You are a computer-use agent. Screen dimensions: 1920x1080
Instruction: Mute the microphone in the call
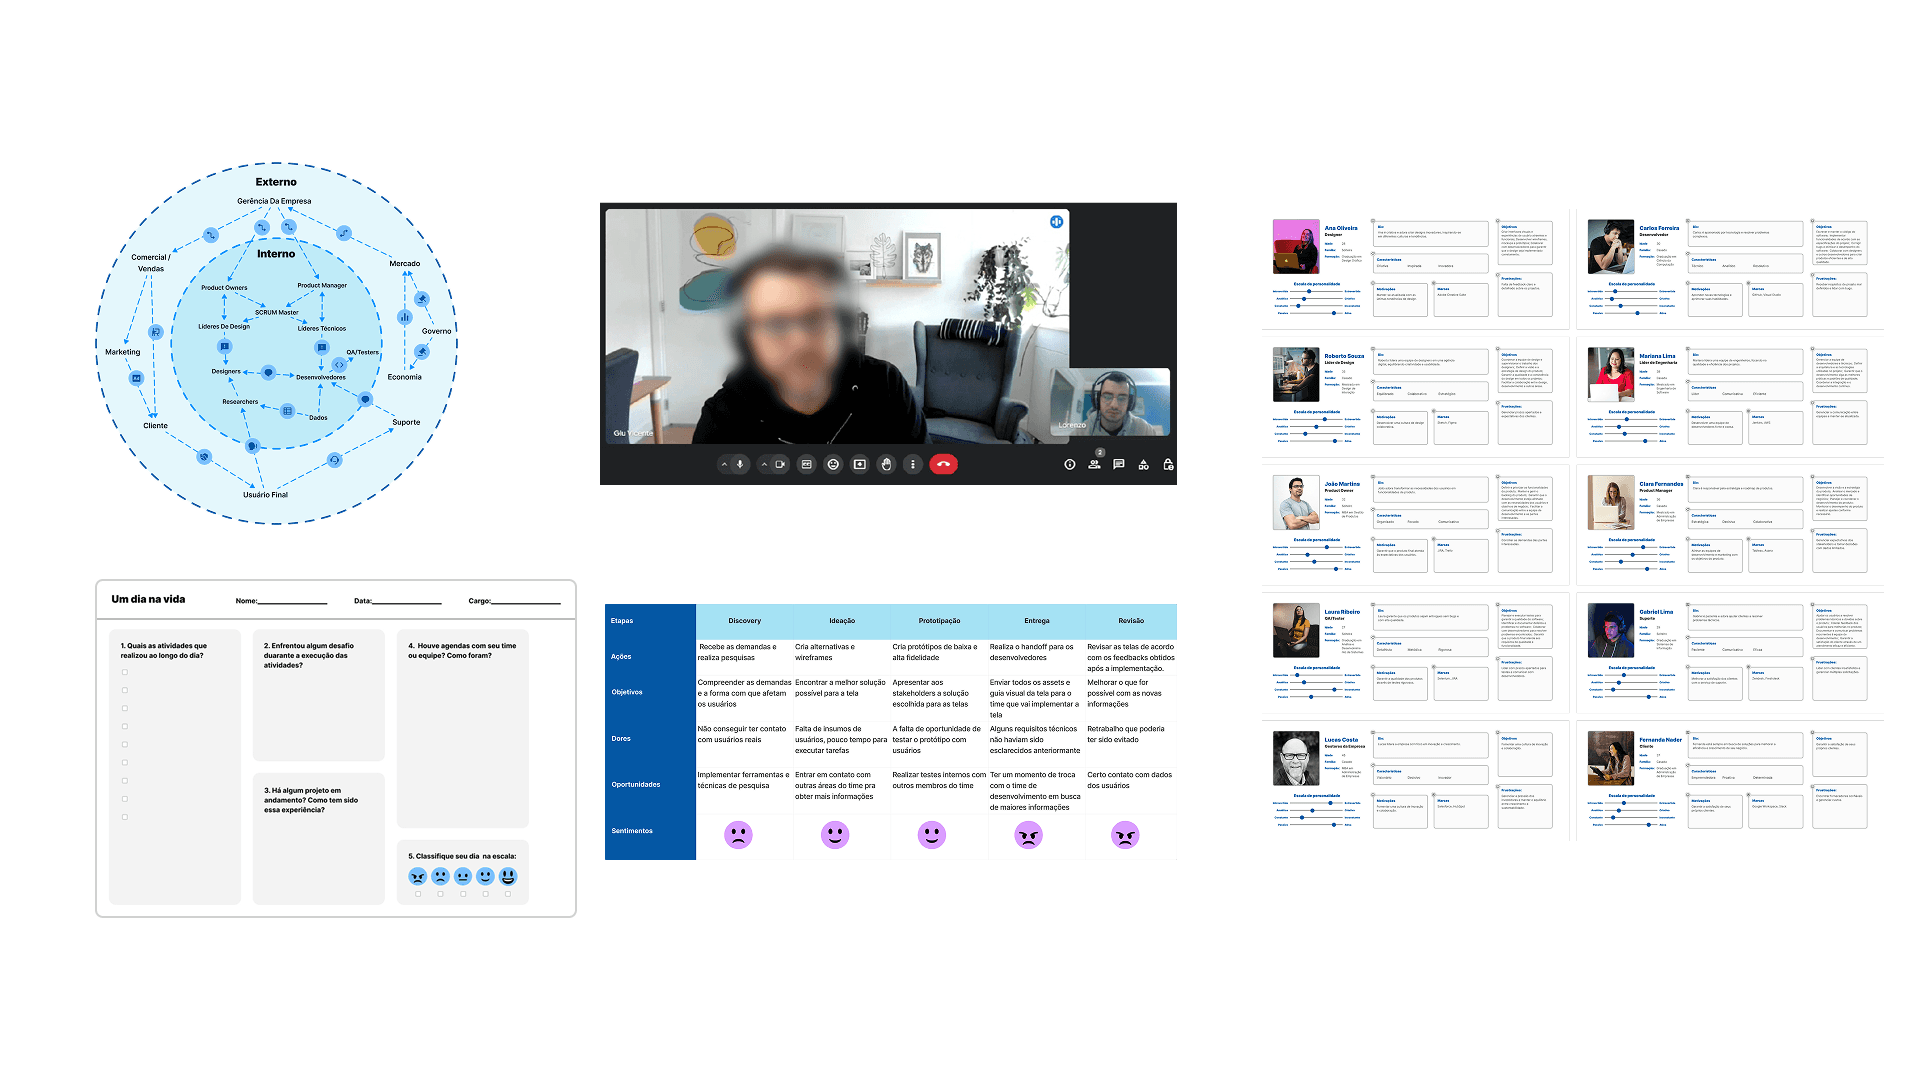click(x=740, y=464)
